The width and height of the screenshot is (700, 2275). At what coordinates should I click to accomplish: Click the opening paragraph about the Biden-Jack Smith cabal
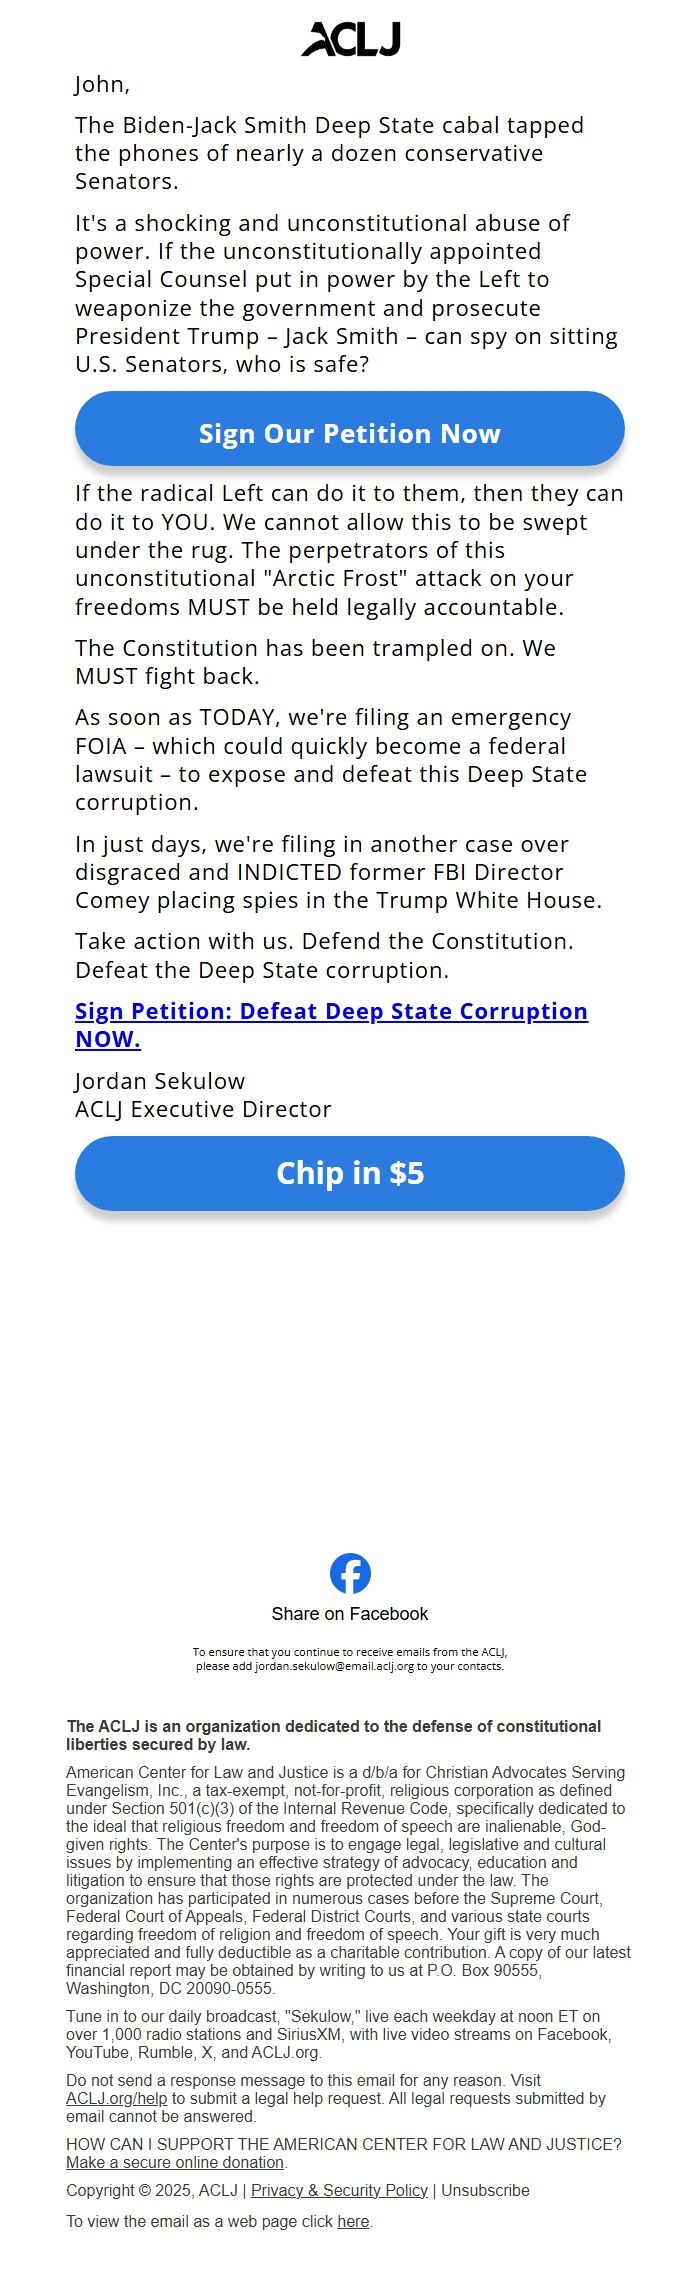tap(329, 153)
